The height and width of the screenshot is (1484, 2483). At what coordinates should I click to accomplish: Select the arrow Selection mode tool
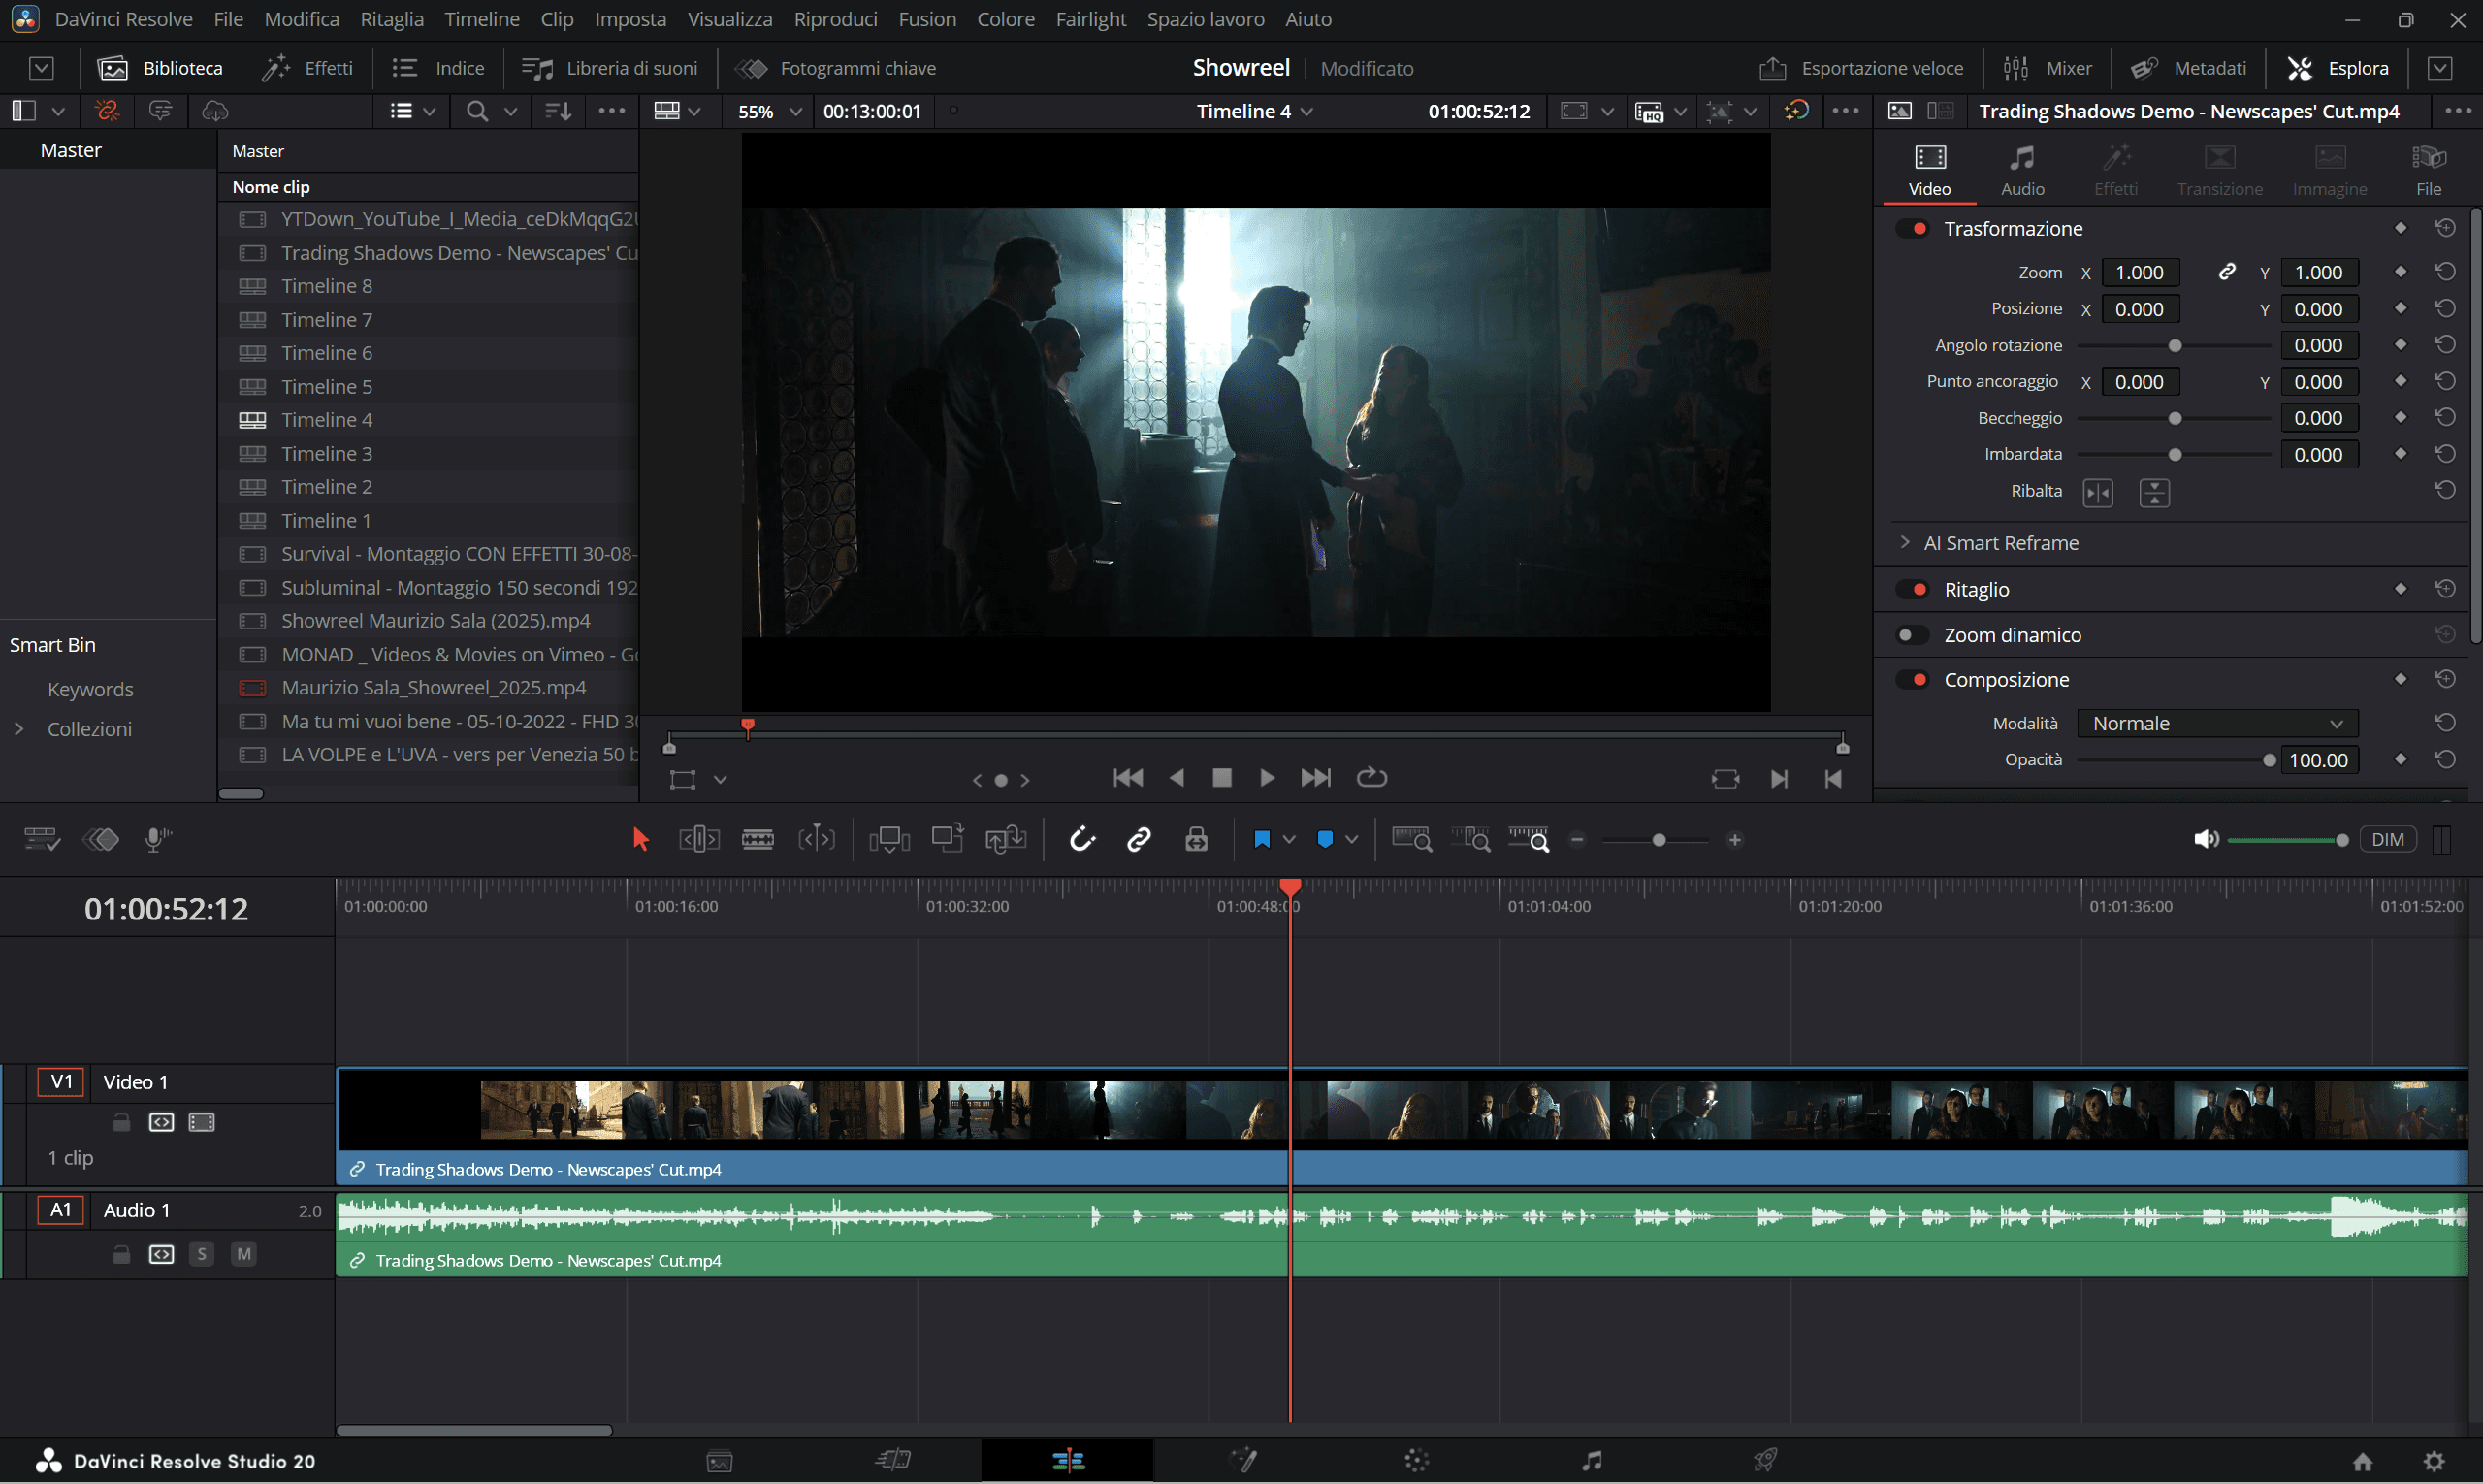click(641, 840)
